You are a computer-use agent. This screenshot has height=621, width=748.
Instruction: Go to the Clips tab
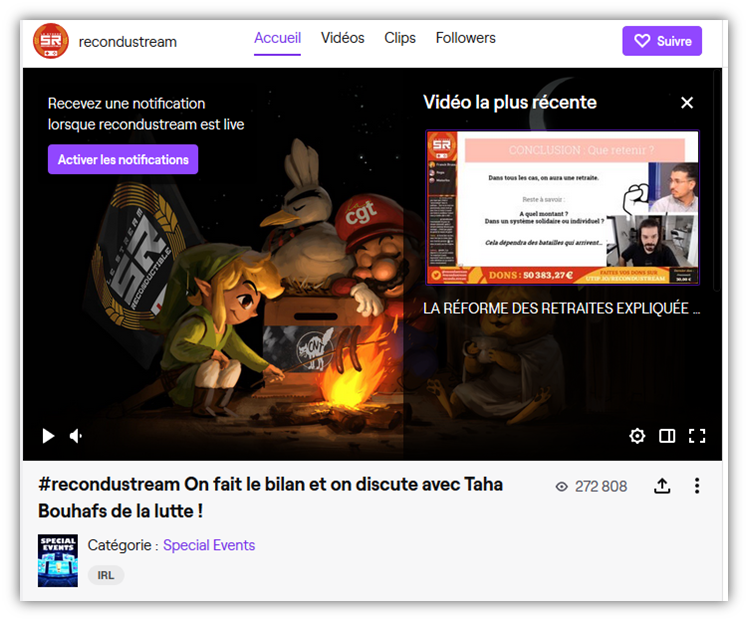tap(400, 38)
